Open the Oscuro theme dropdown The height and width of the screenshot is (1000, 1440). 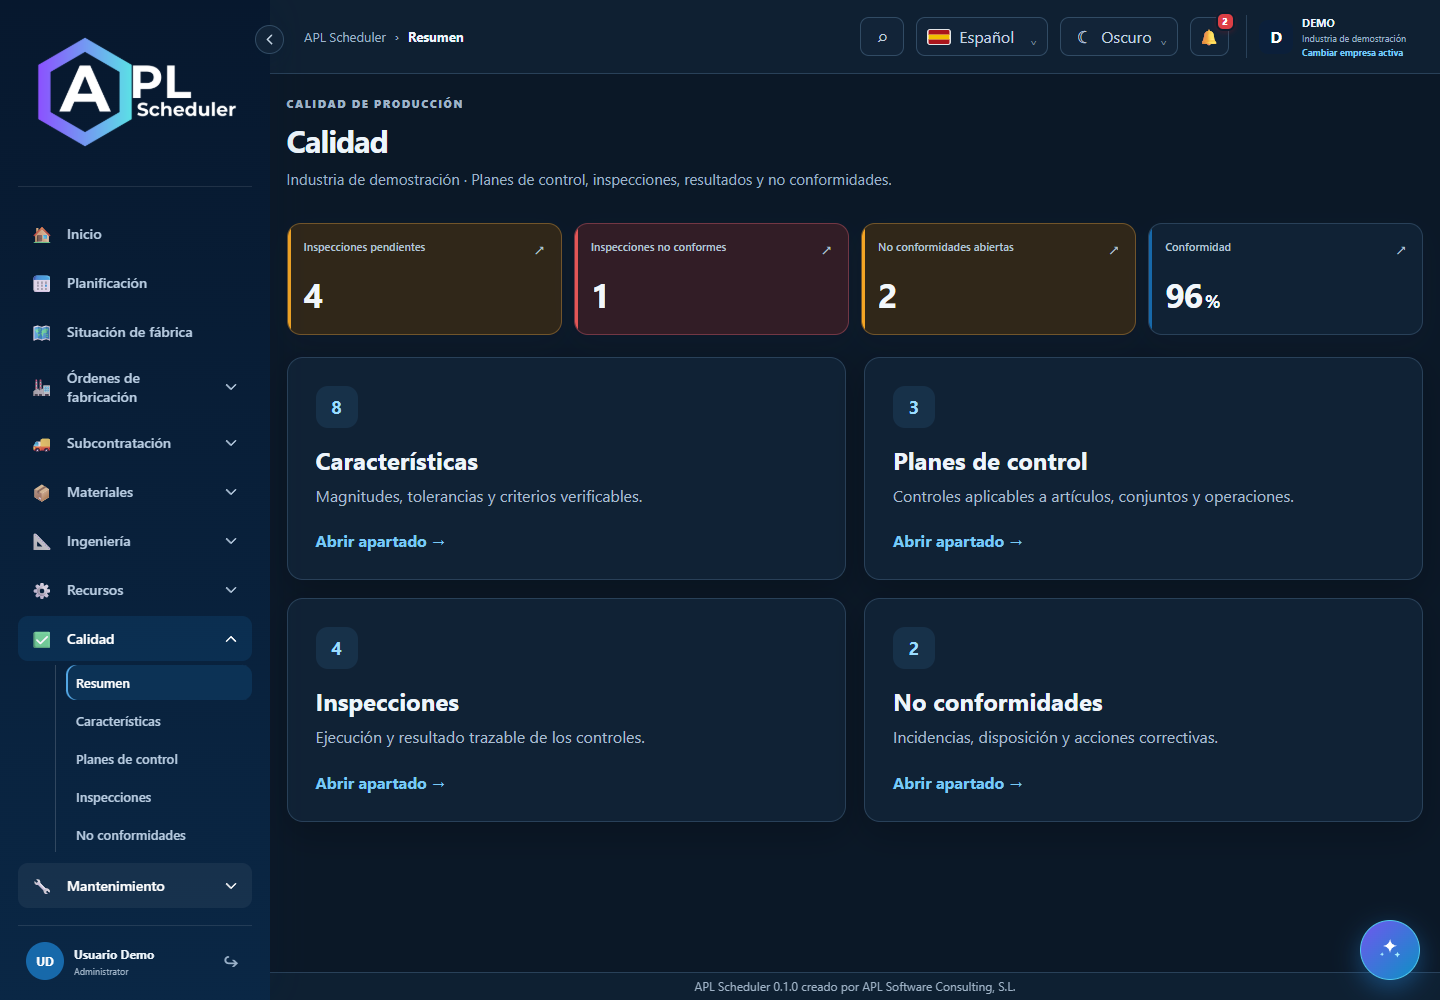point(1119,37)
